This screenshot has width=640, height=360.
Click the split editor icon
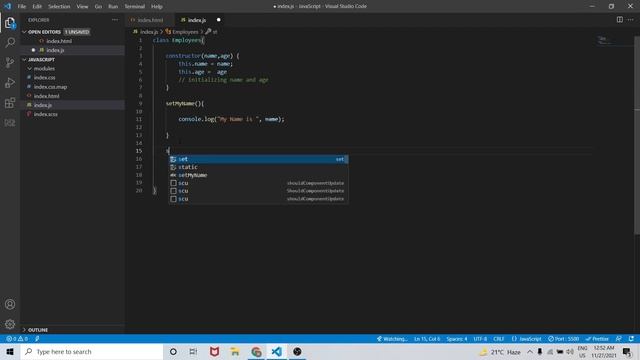(x=620, y=20)
